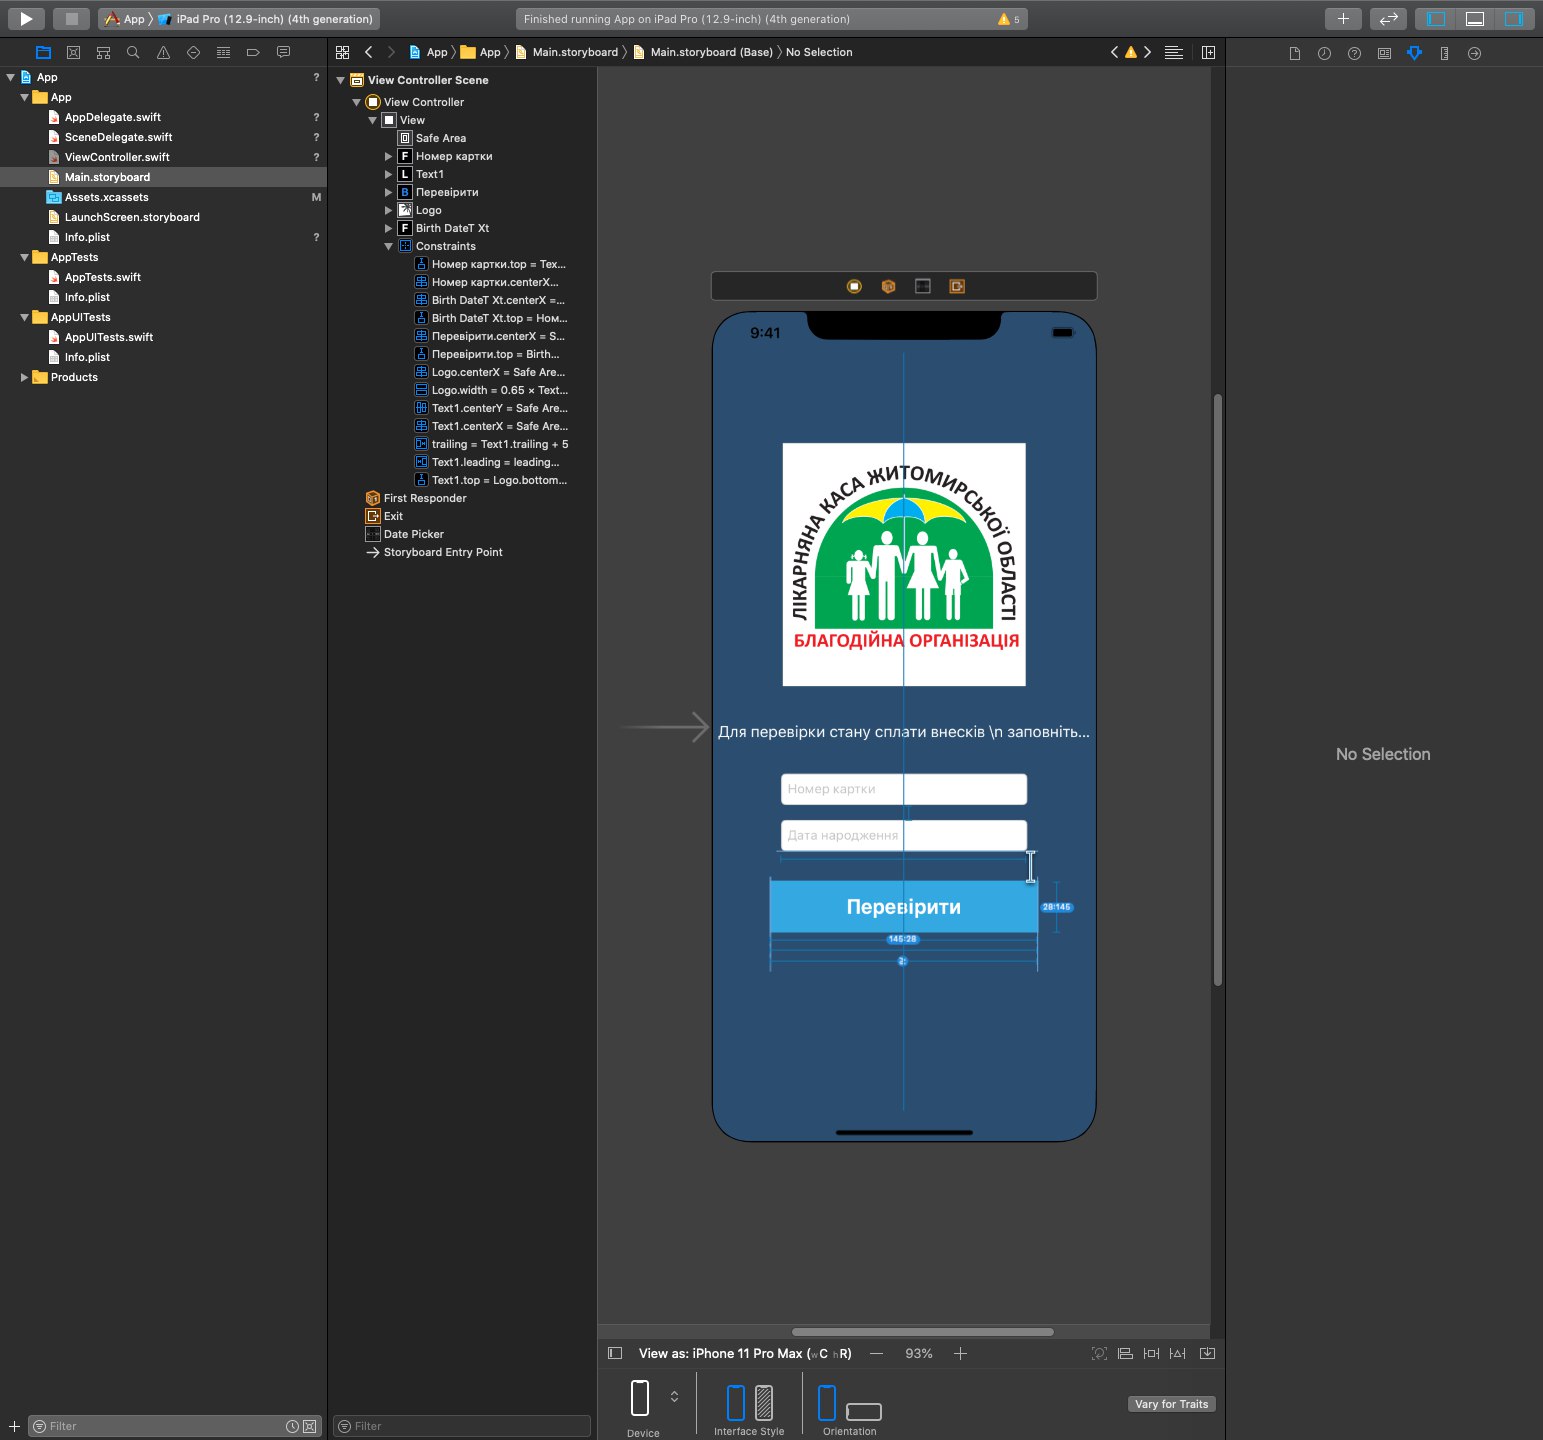The height and width of the screenshot is (1440, 1543).
Task: Collapse the AppTests folder
Action: pyautogui.click(x=25, y=257)
